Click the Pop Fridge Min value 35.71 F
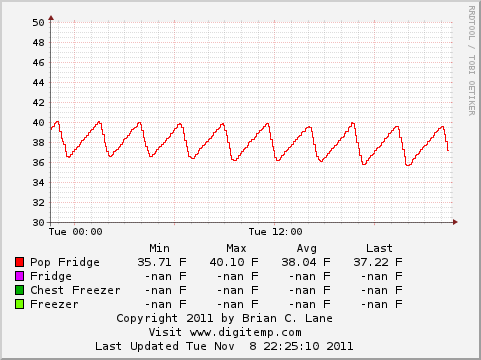The width and height of the screenshot is (481, 360). [x=162, y=262]
